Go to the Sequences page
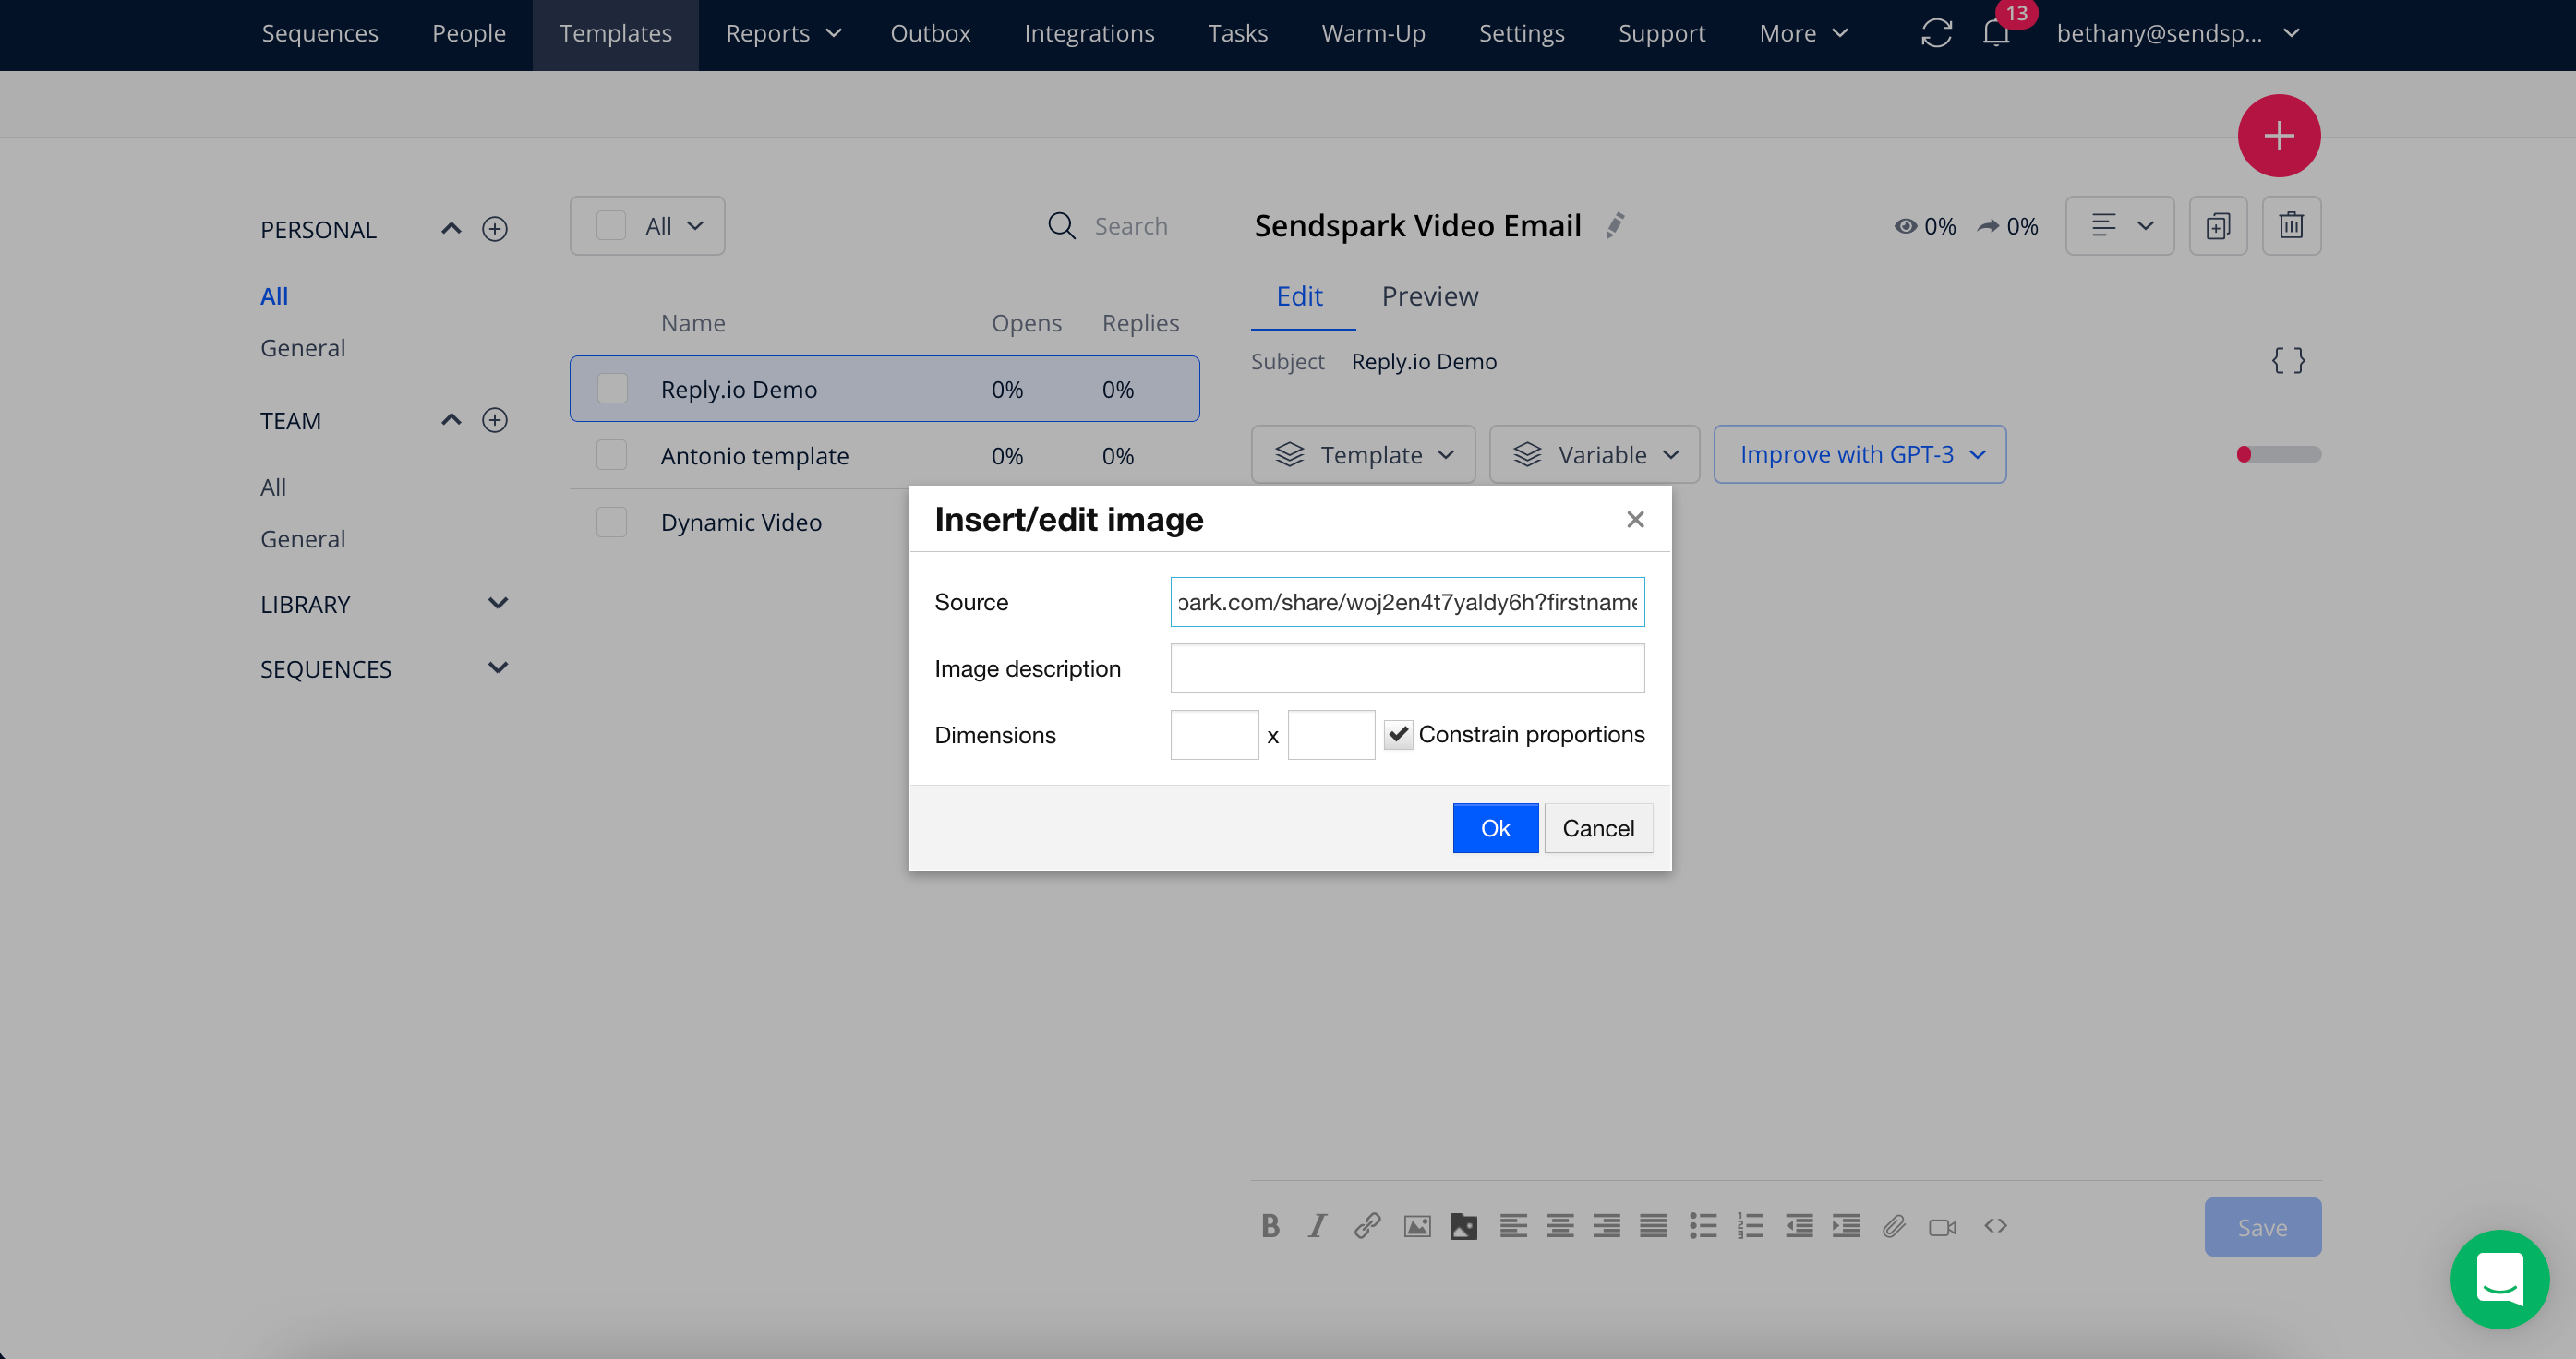2576x1359 pixels. 320,33
